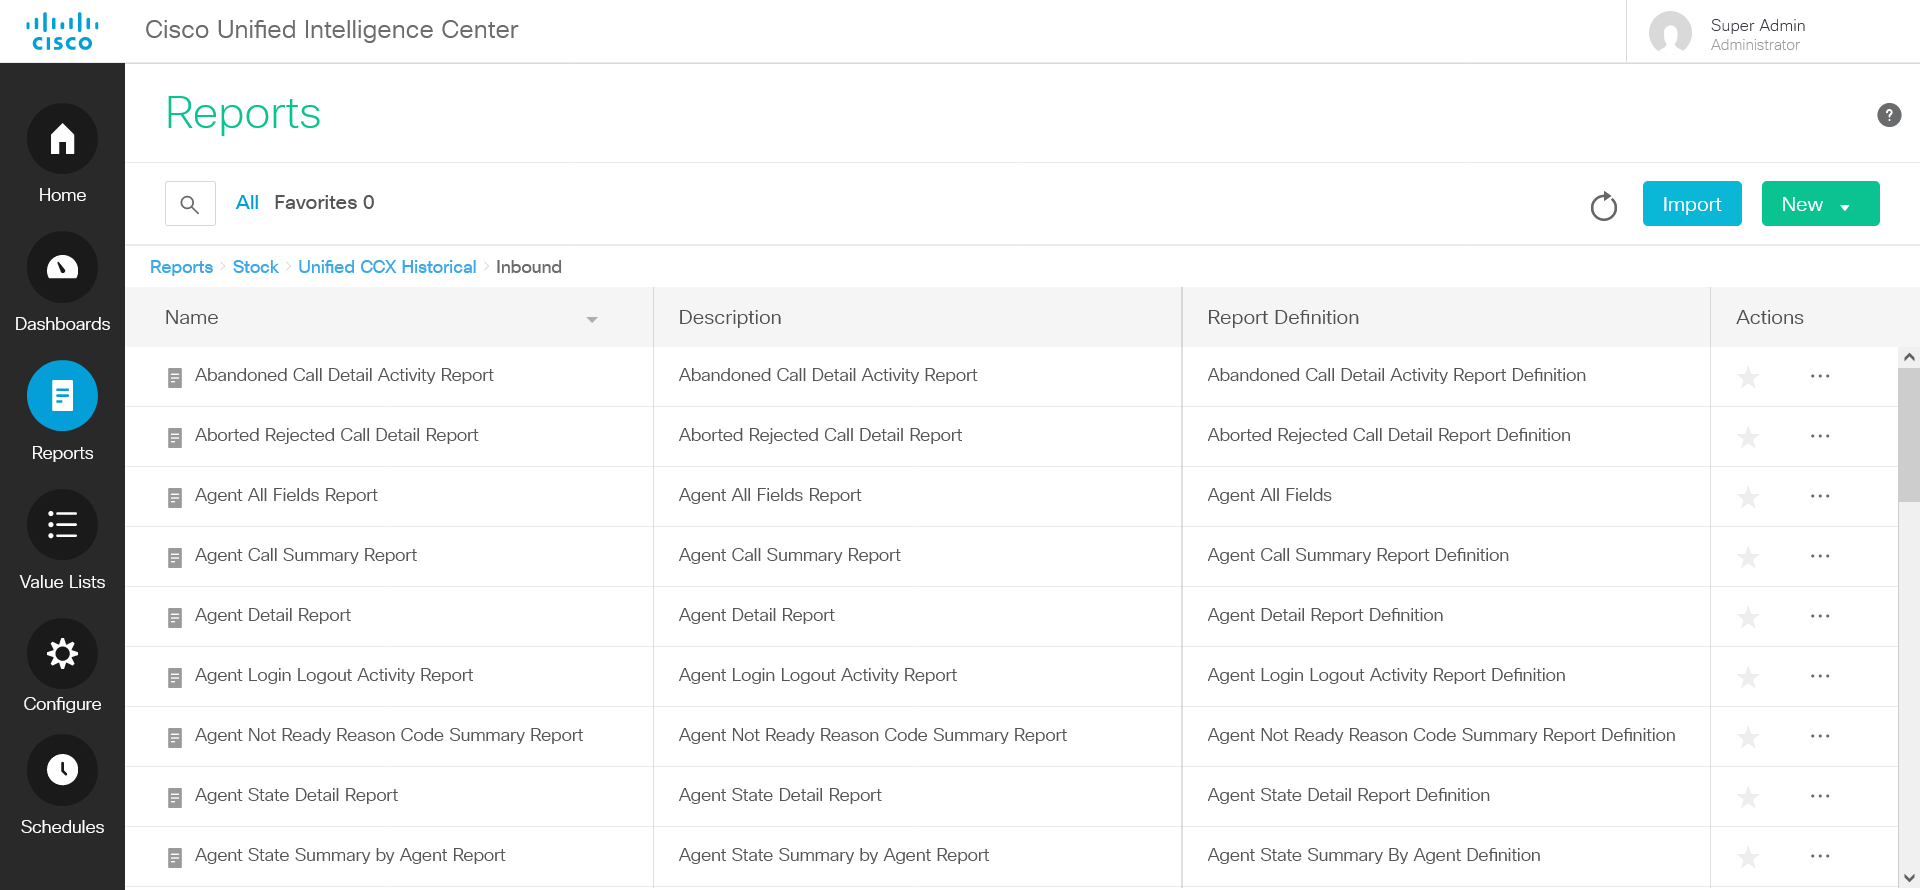Refresh the reports list

pos(1604,206)
